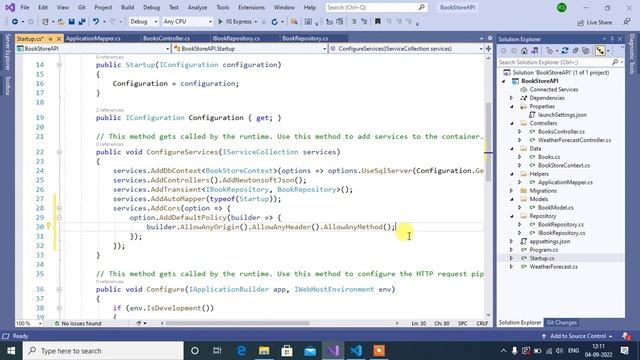The image size is (640, 360).
Task: Click the Undo icon in the toolbar
Action: (96, 22)
